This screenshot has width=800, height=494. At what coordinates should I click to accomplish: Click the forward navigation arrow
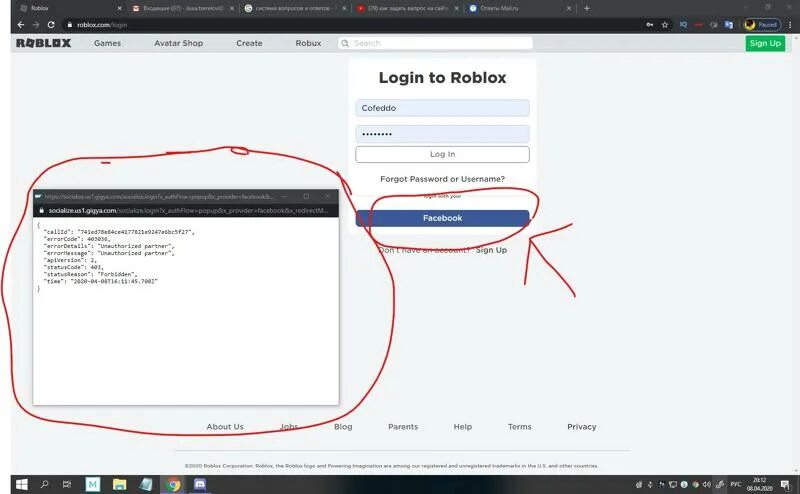point(36,24)
